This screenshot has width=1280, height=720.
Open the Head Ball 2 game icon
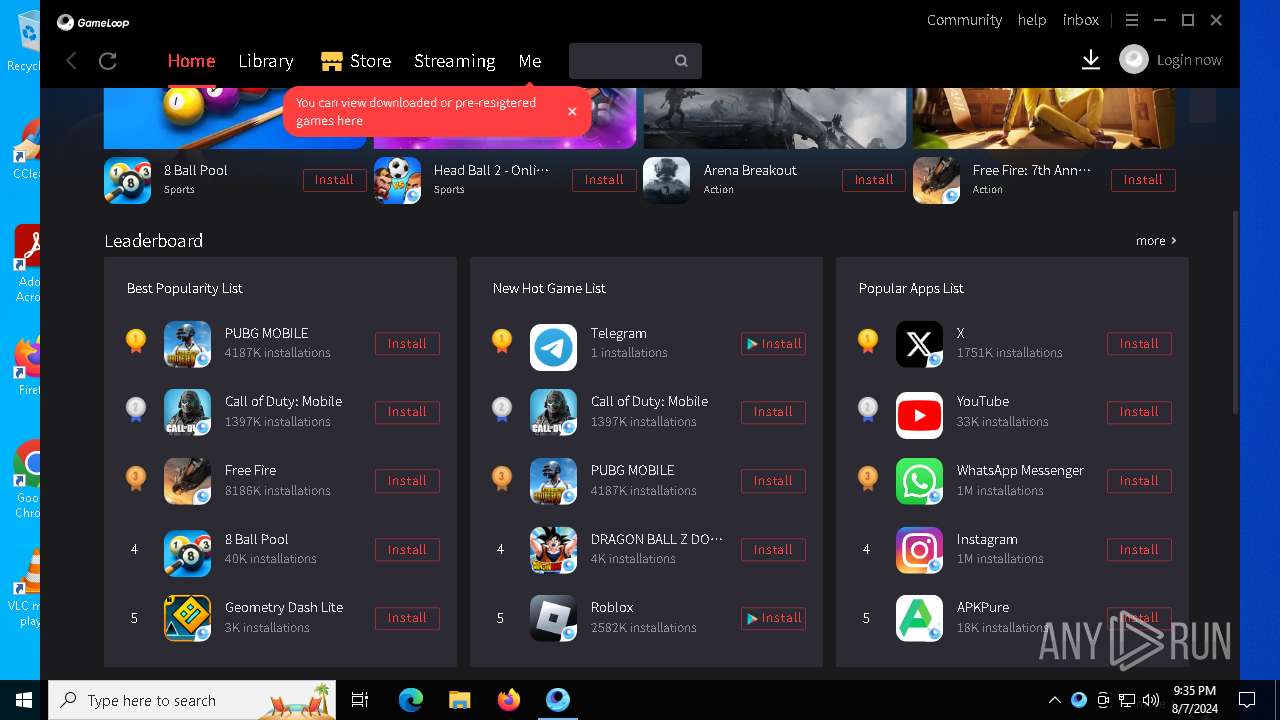(397, 180)
